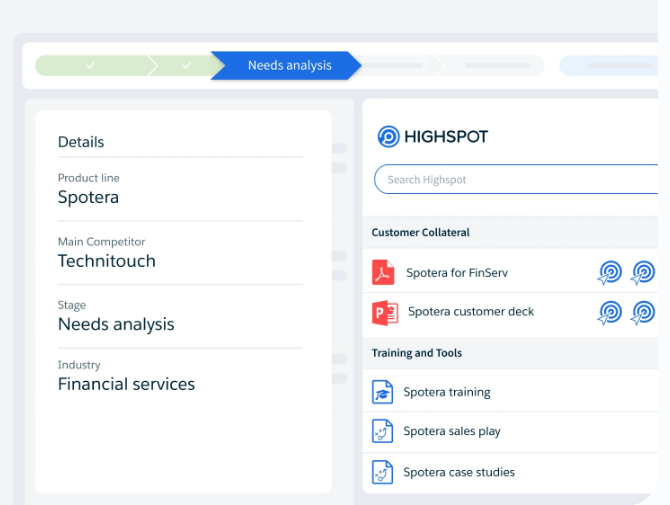Select the second completed checkmark stage

pyautogui.click(x=186, y=65)
